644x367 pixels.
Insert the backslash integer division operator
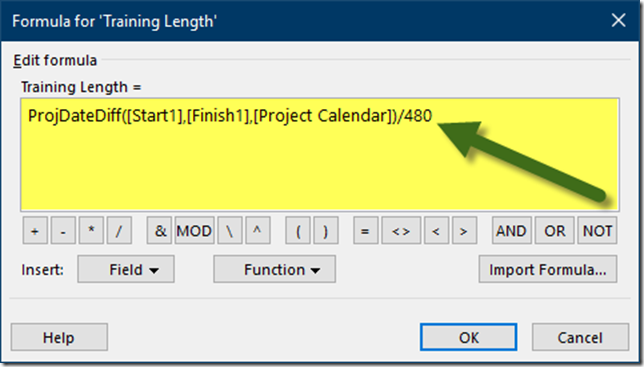[230, 231]
